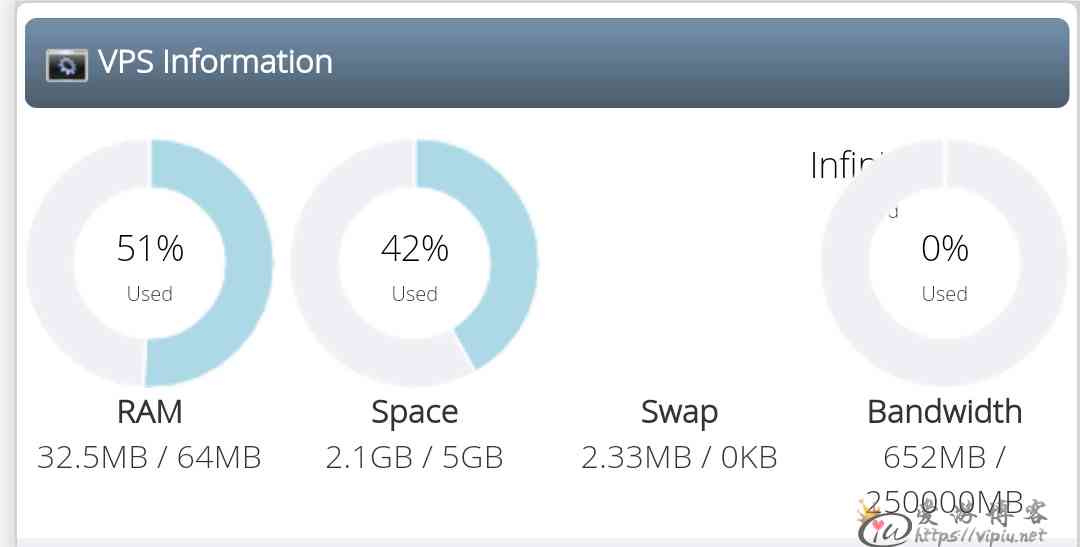Click the 42% Used label
The image size is (1080, 547).
(x=415, y=267)
